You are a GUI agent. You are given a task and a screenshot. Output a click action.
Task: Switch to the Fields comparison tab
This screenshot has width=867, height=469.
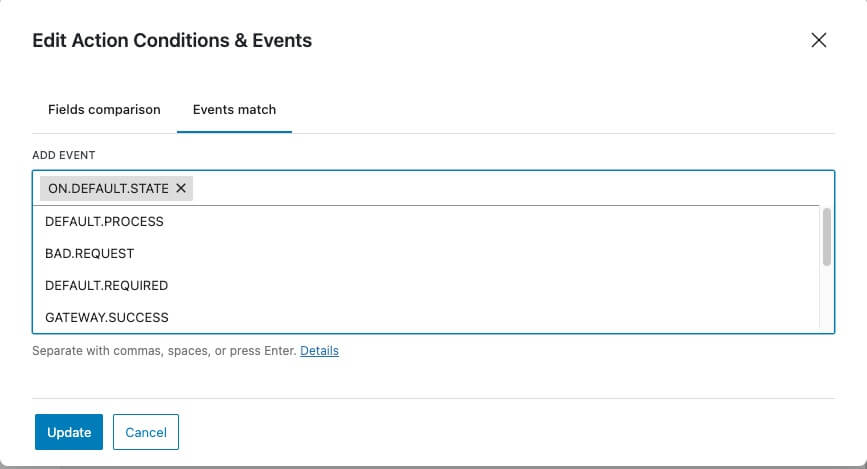104,109
